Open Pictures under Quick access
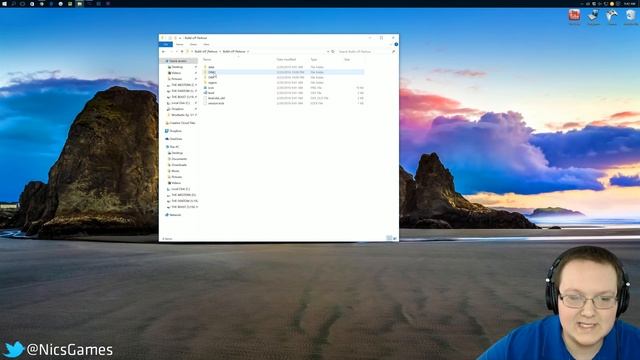 point(176,79)
